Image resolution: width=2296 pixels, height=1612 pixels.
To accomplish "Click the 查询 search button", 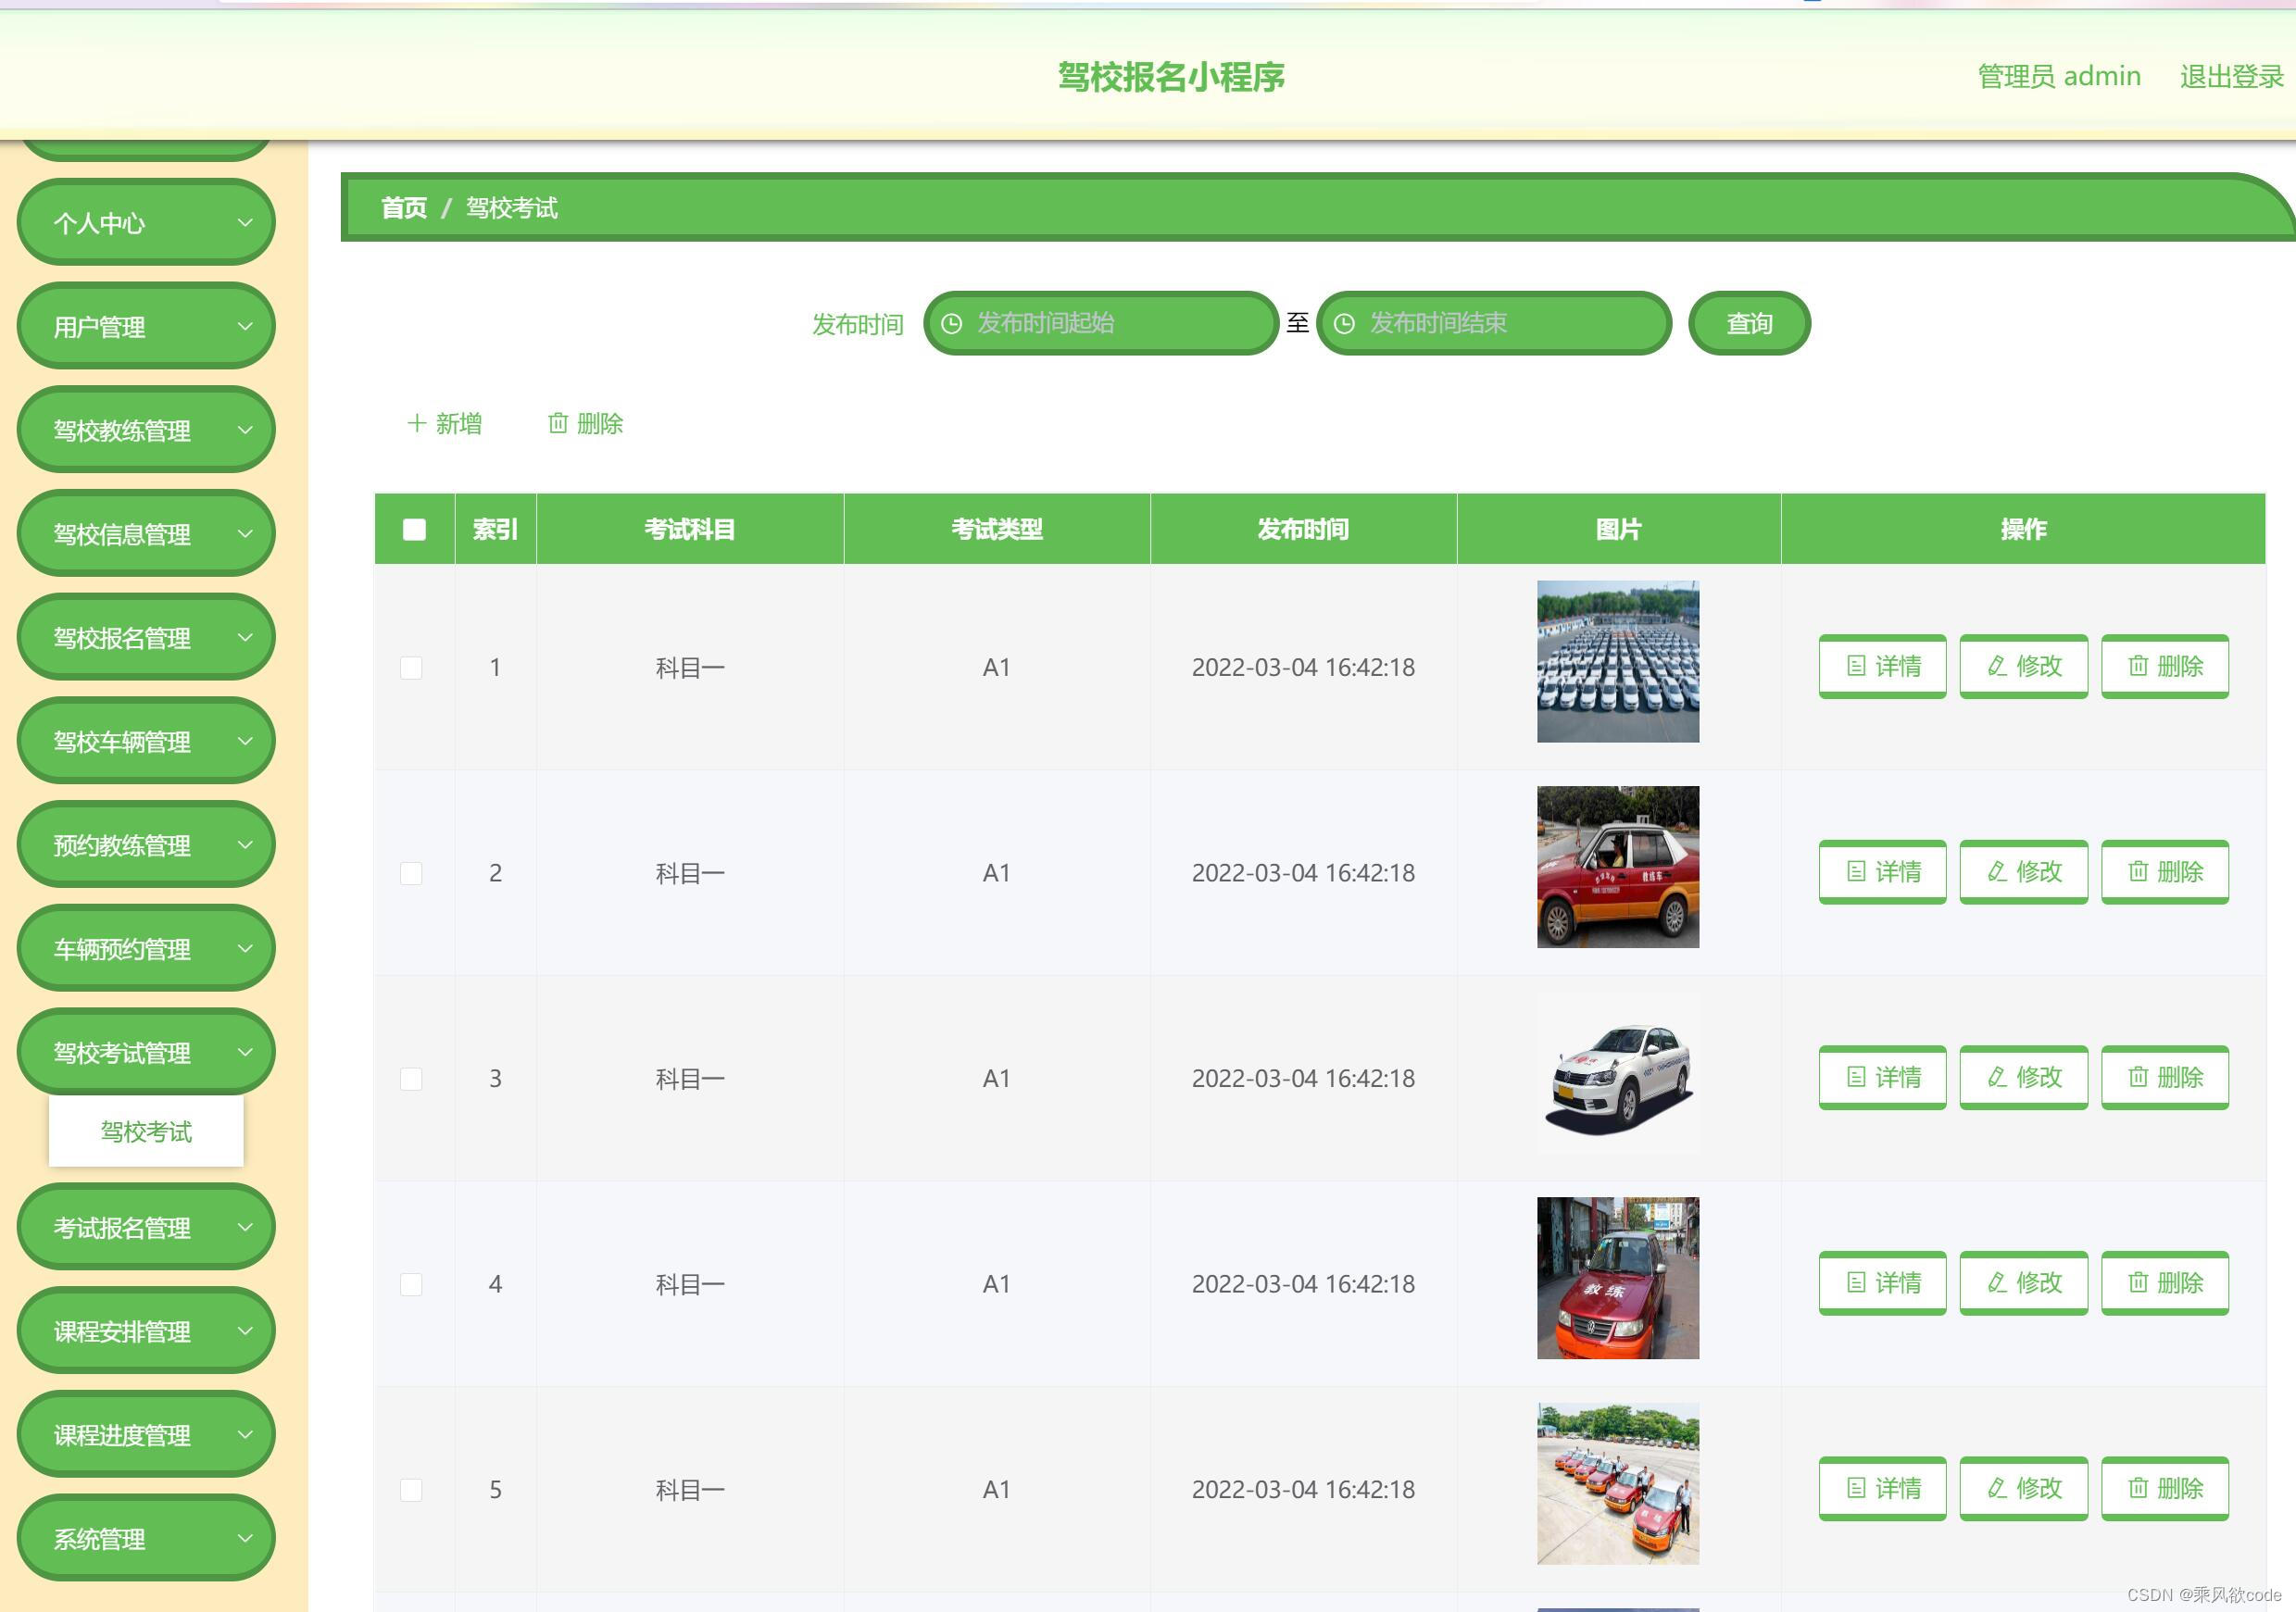I will (1748, 324).
